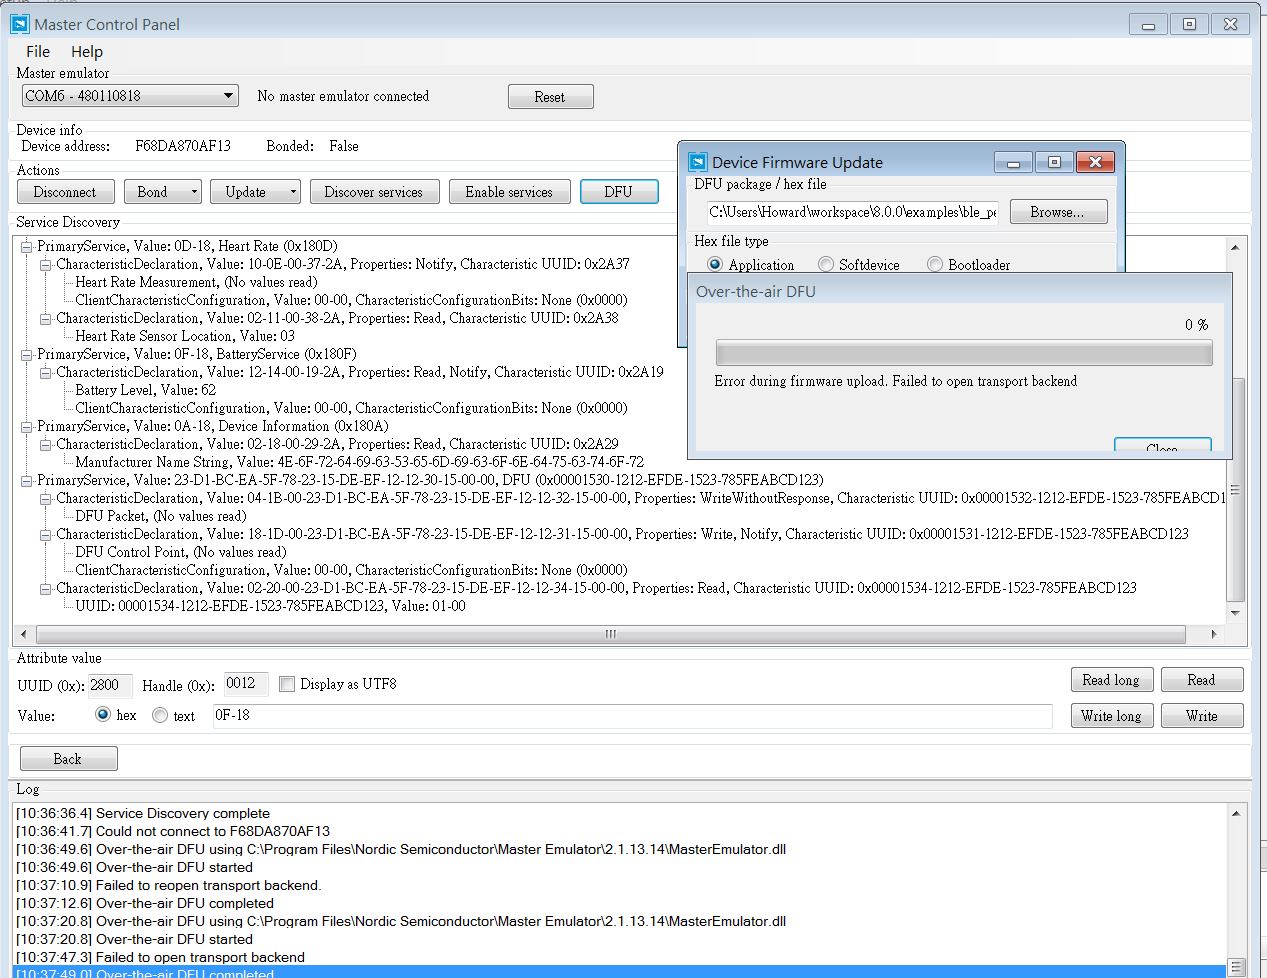Image resolution: width=1267 pixels, height=978 pixels.
Task: Enable Display as UTF8 checkbox
Action: (x=287, y=684)
